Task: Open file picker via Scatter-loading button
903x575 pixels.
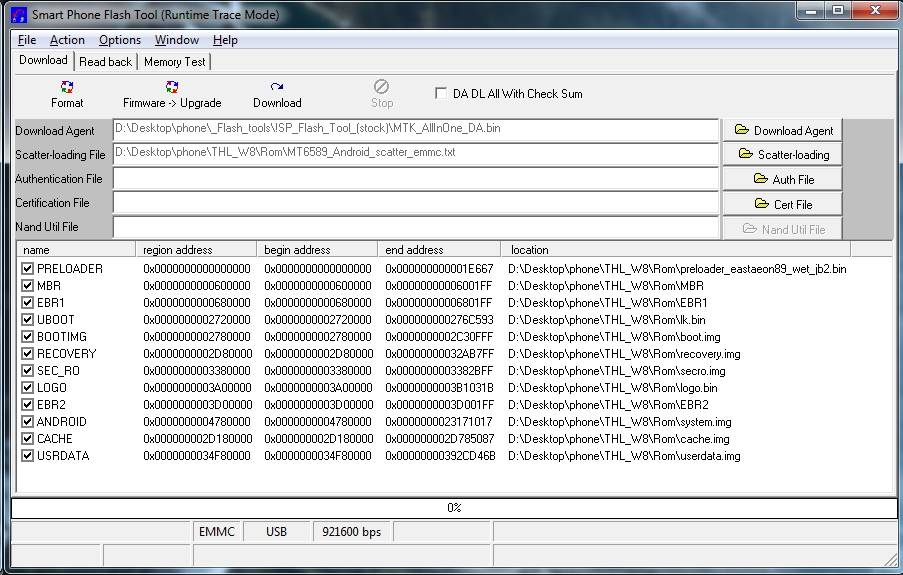Action: (782, 154)
